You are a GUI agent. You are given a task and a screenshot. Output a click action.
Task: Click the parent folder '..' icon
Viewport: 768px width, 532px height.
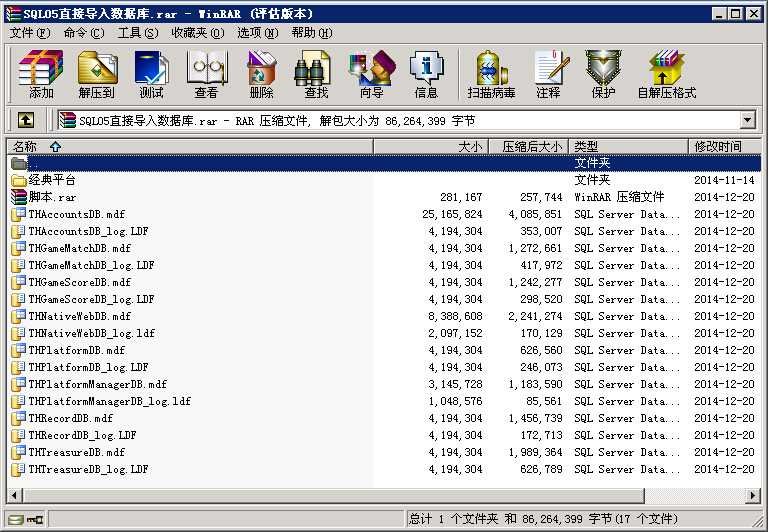(19, 163)
